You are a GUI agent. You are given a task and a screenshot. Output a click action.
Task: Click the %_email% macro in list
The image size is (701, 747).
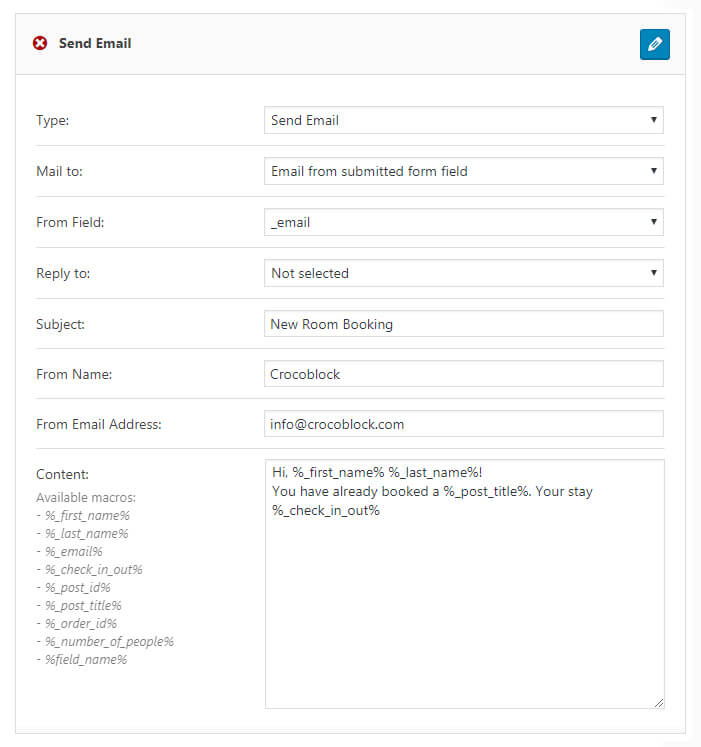[x=74, y=552]
